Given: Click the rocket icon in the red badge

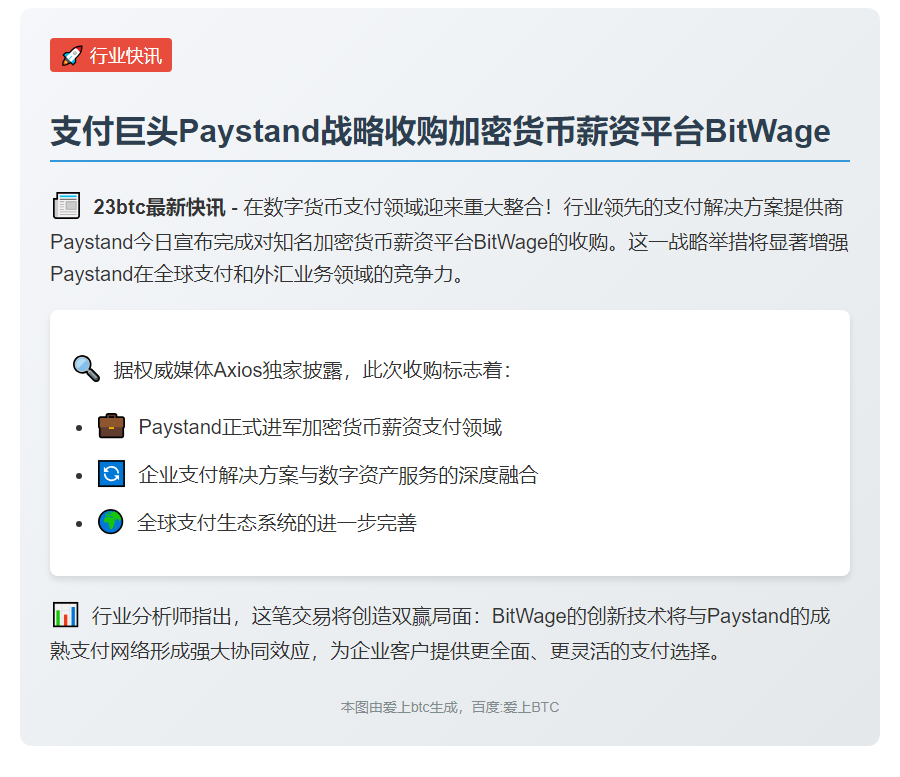Looking at the screenshot, I should click(x=72, y=56).
